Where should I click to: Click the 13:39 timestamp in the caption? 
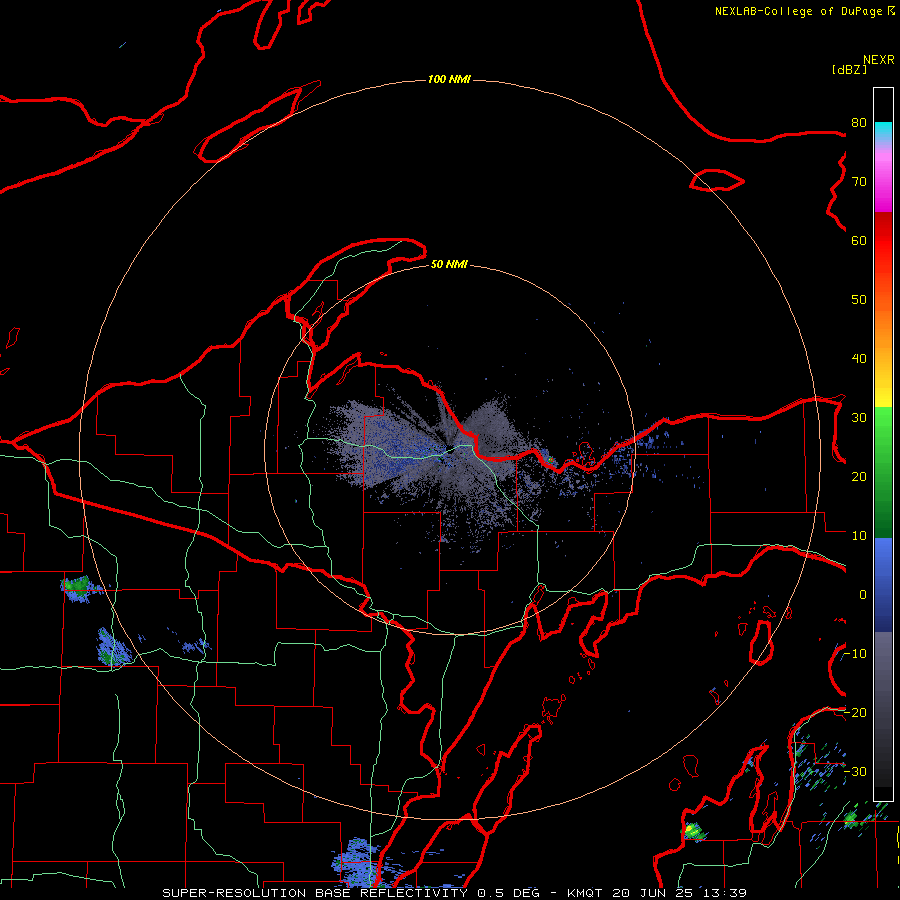[x=726, y=893]
